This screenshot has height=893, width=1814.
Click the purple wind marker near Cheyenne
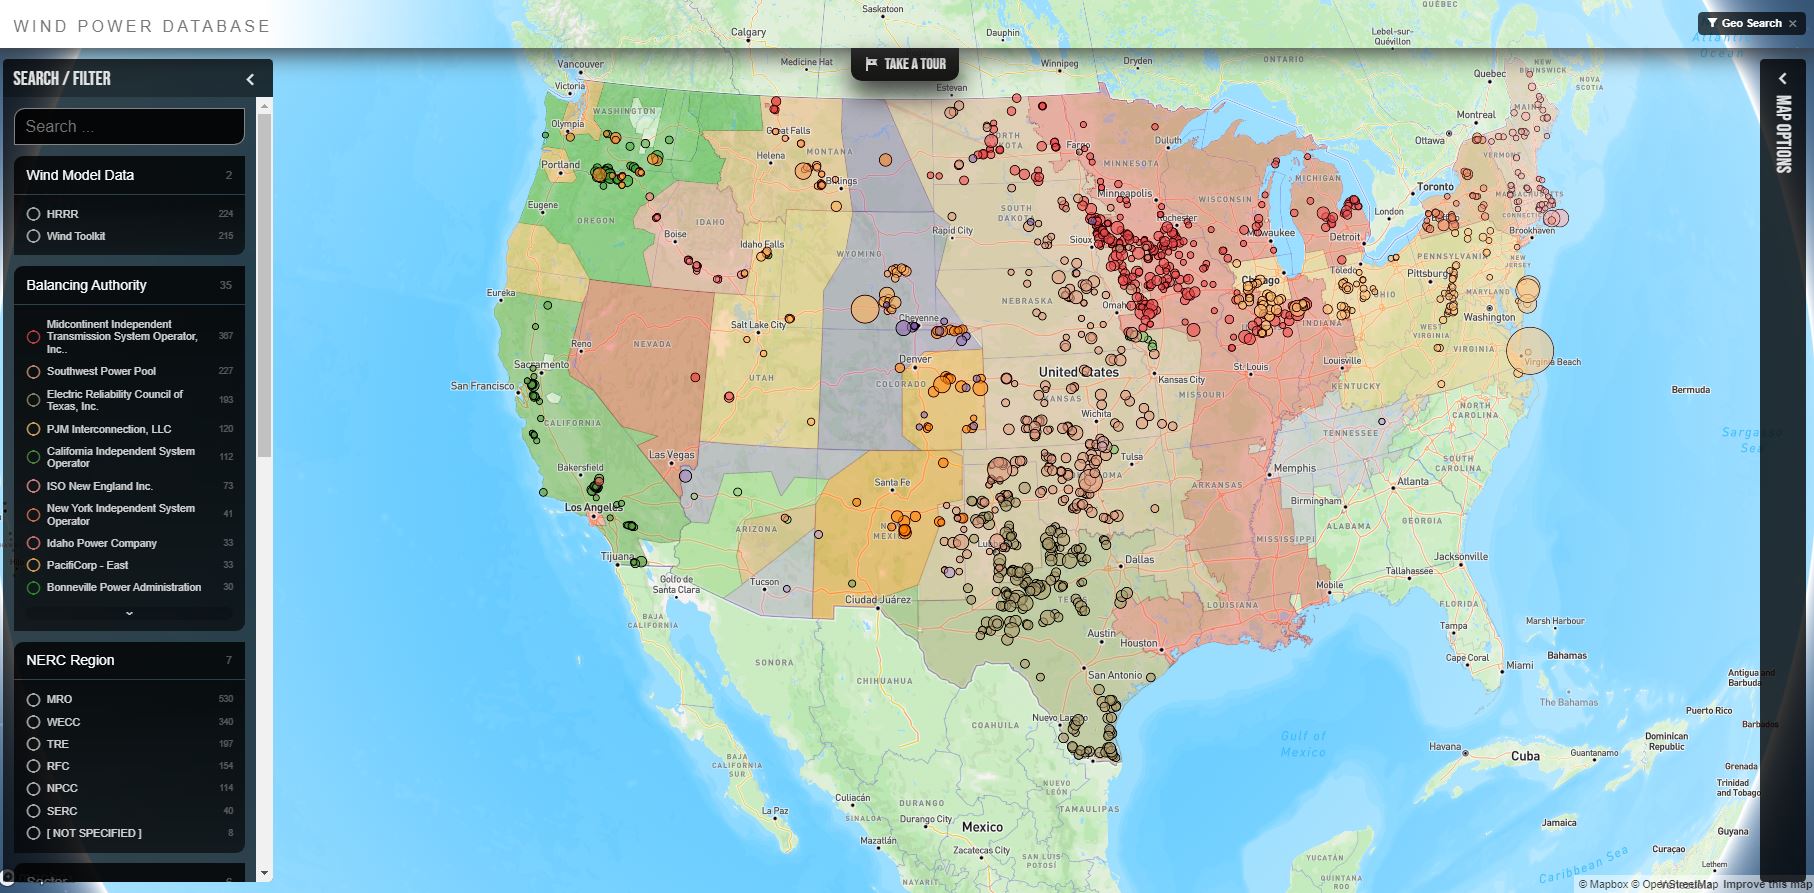903,327
